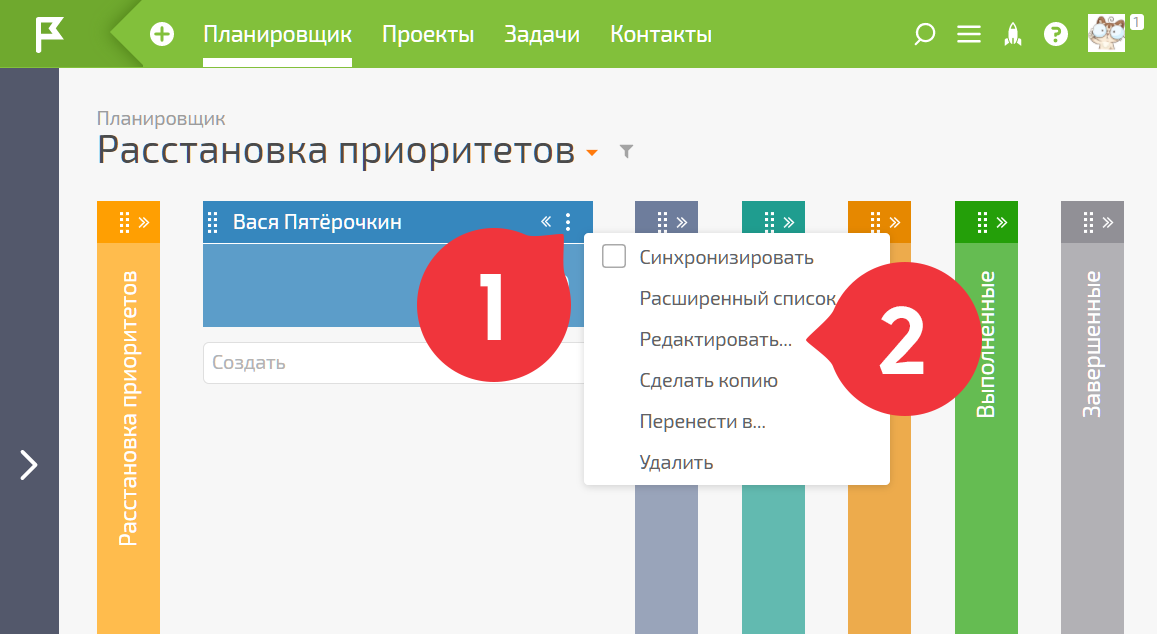
Task: Grab drag handle of Выполненные column
Action: tap(982, 222)
